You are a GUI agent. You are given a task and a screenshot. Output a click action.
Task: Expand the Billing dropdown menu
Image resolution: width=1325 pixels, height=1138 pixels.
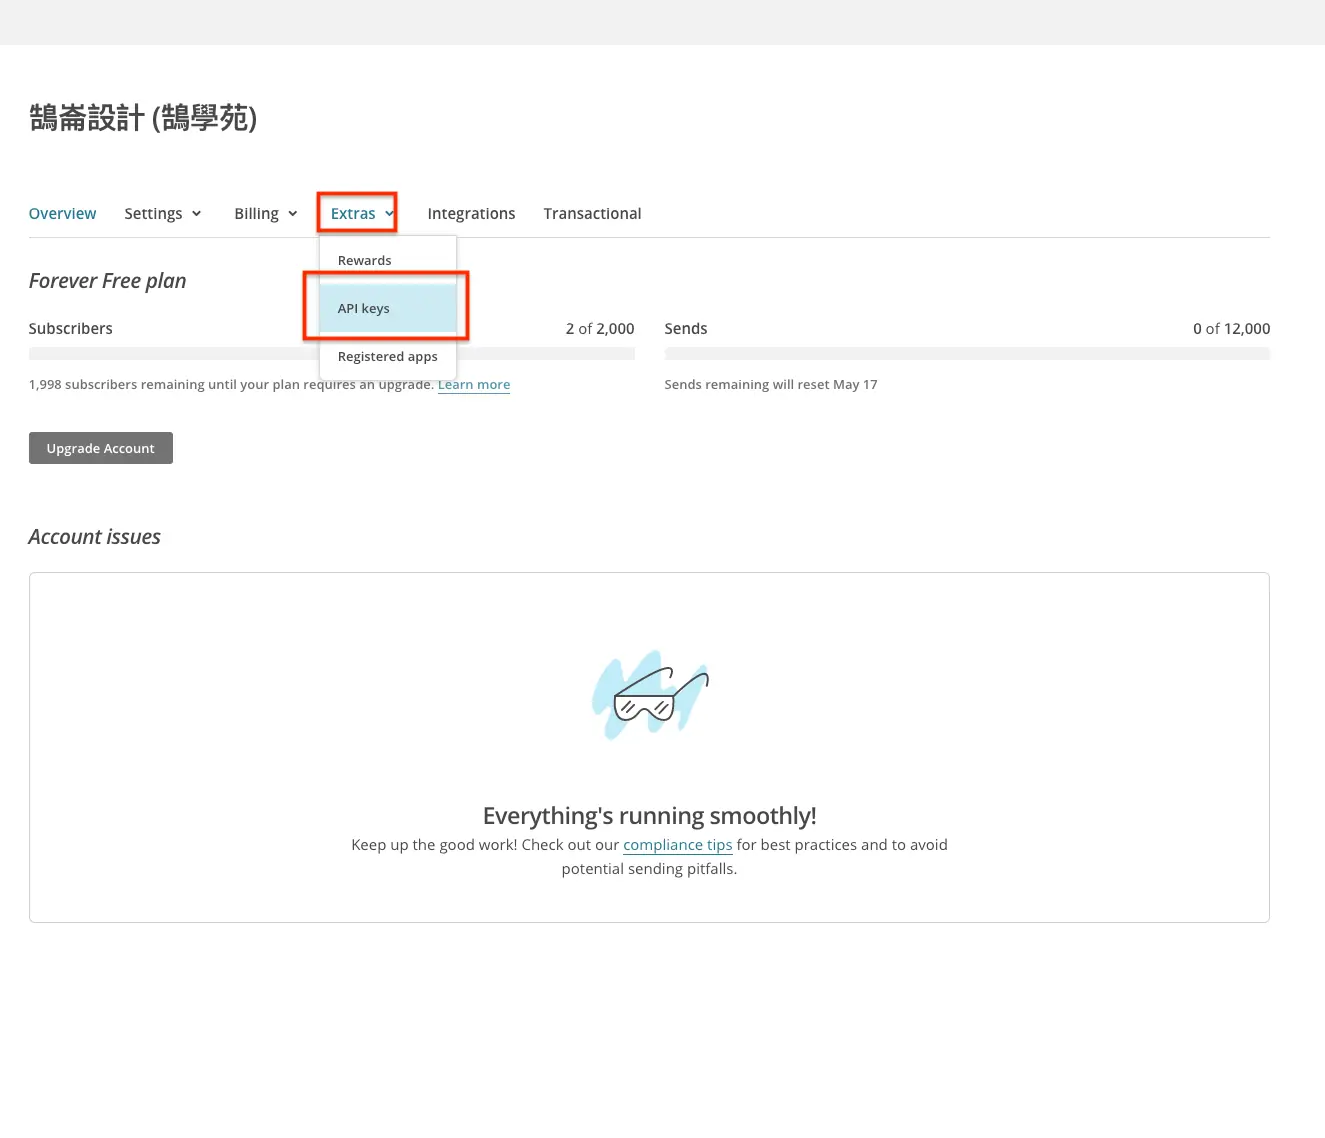pyautogui.click(x=266, y=213)
